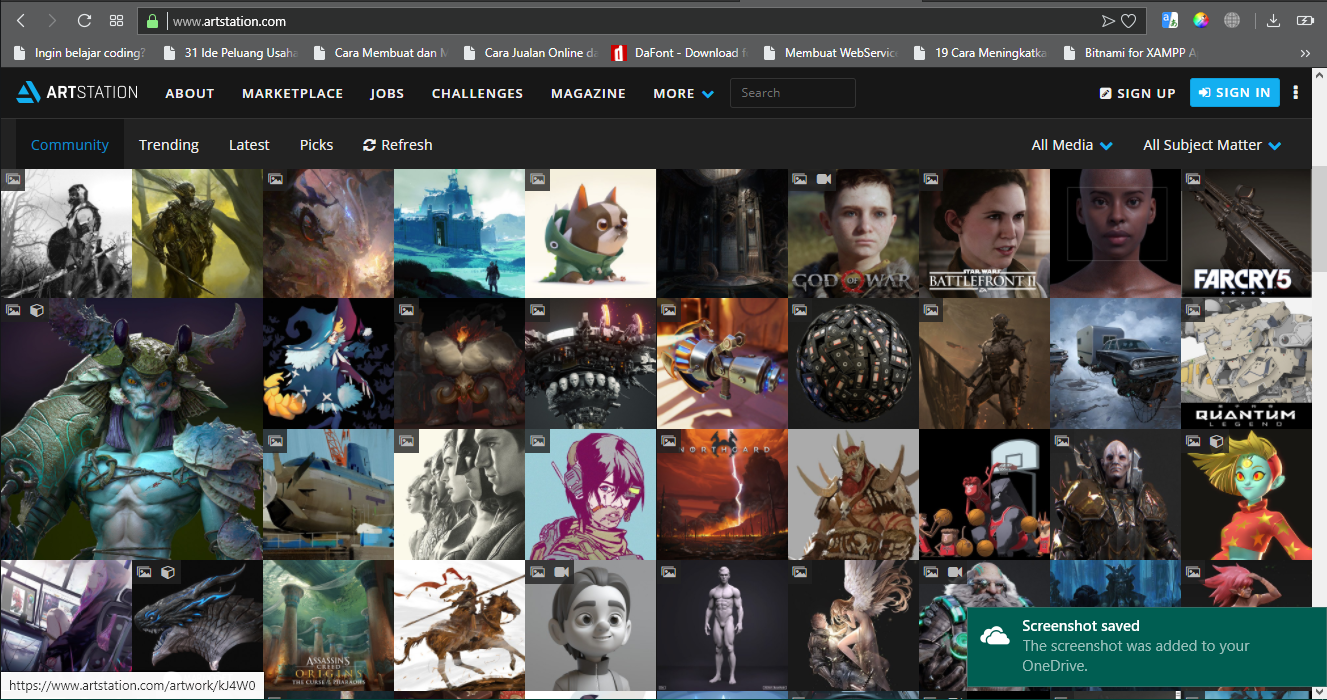Open 'Membuat WebService' bookmark
Viewport: 1327px width, 700px height.
tap(831, 53)
